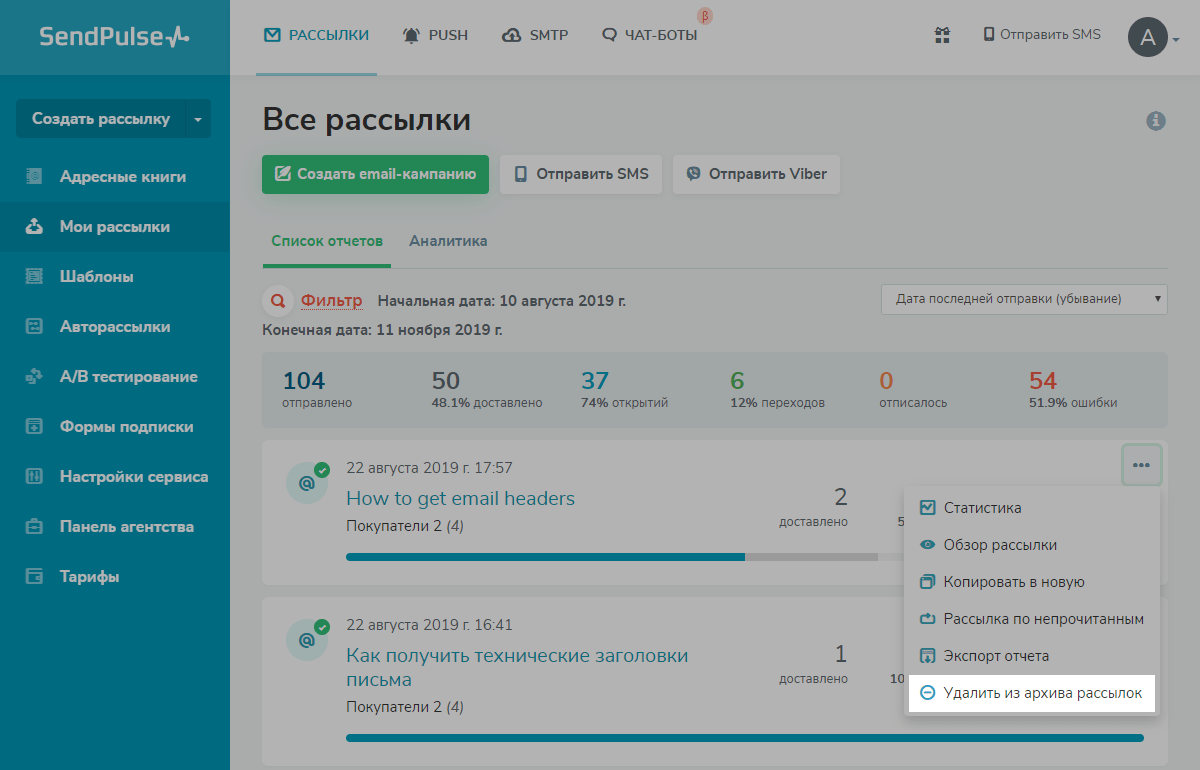
Task: Click the Создать рассылку sidebar button
Action: pos(101,119)
